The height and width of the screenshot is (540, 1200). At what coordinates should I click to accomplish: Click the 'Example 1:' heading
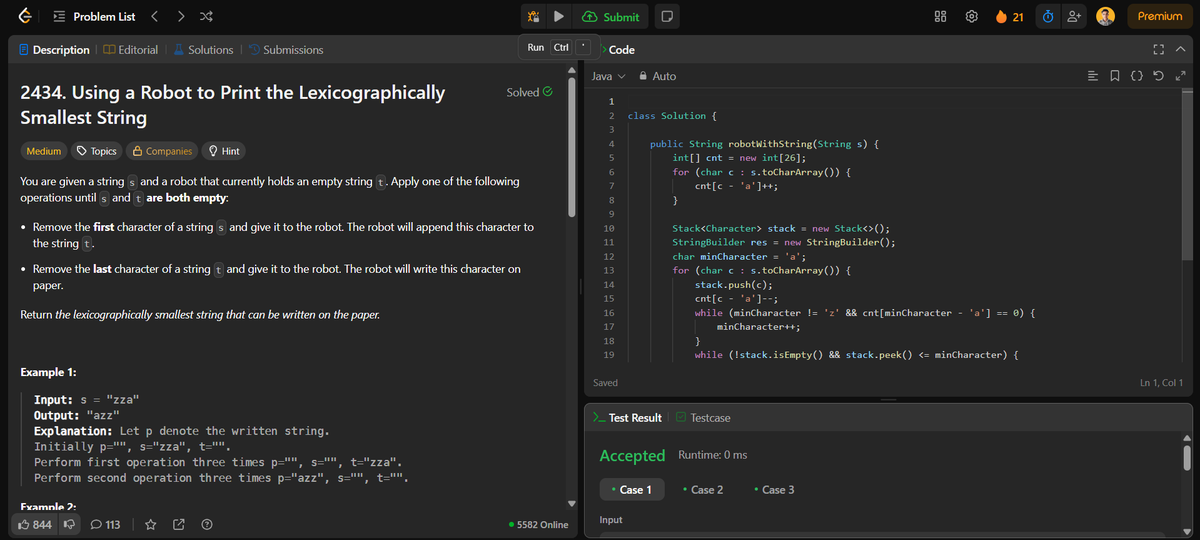(49, 372)
